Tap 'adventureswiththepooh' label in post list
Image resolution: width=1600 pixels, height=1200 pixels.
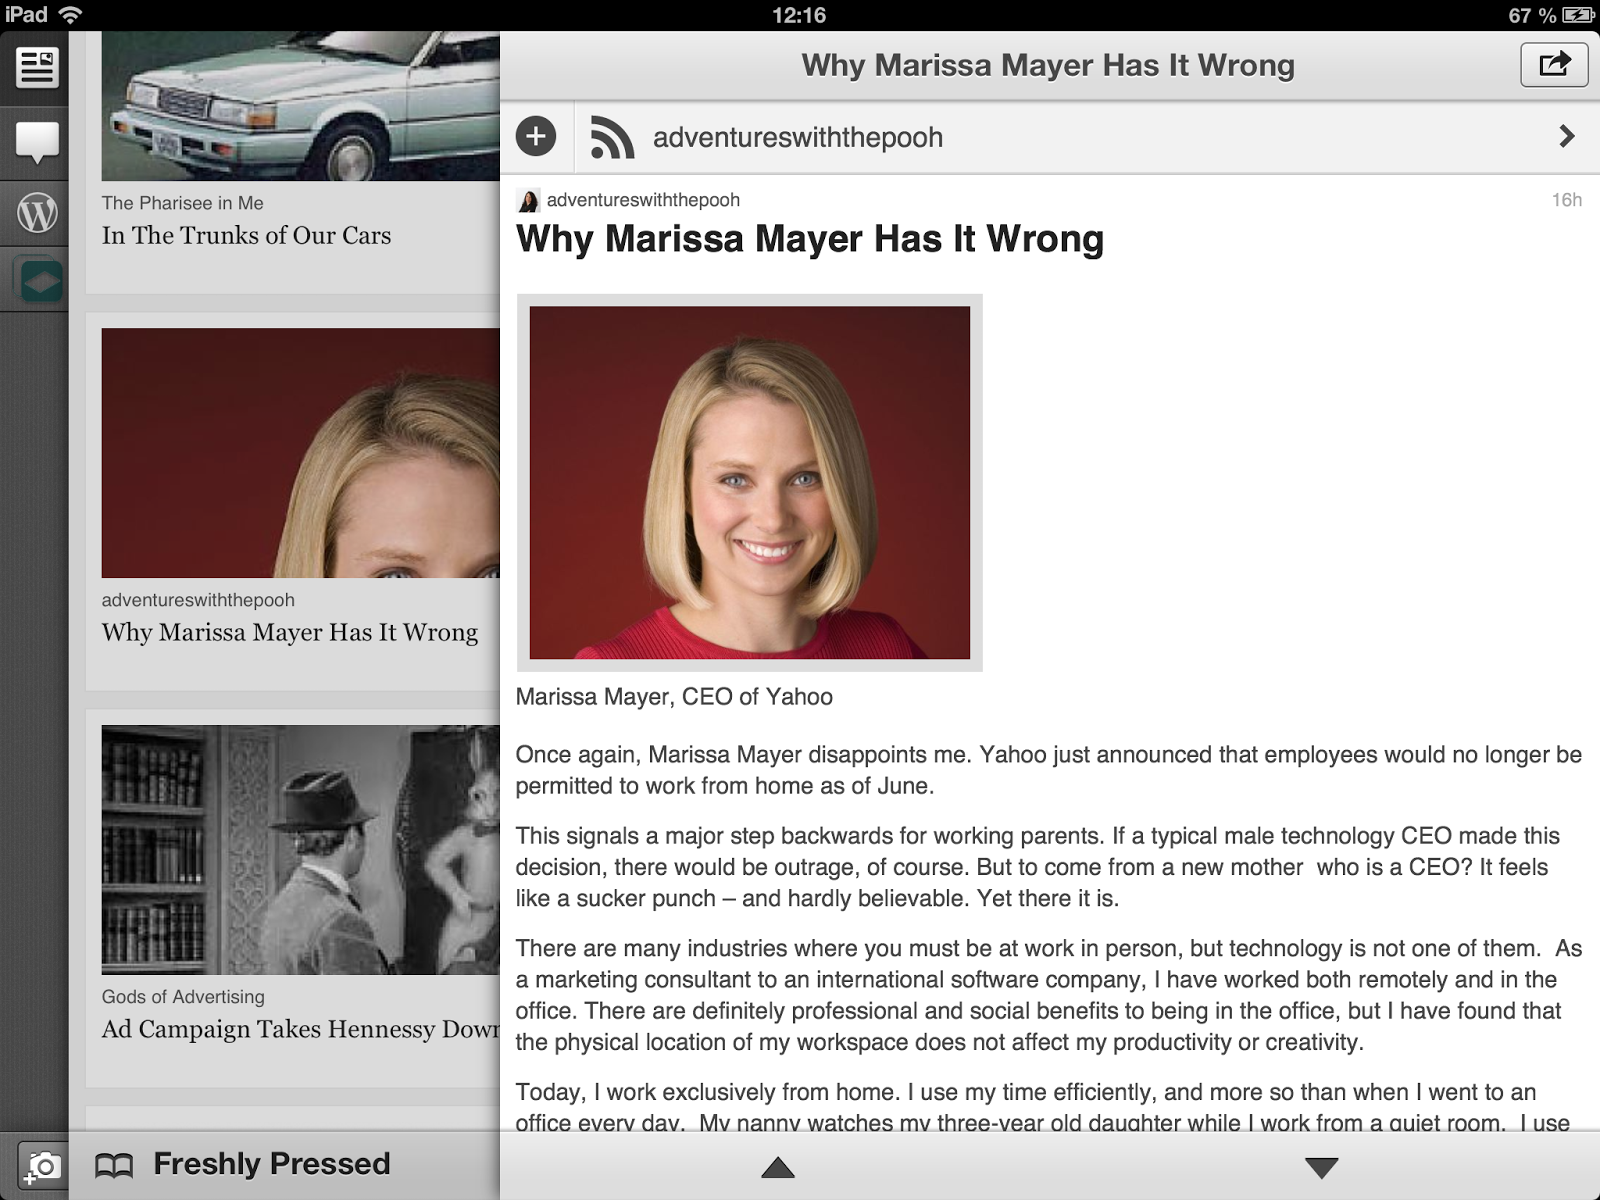[x=198, y=600]
